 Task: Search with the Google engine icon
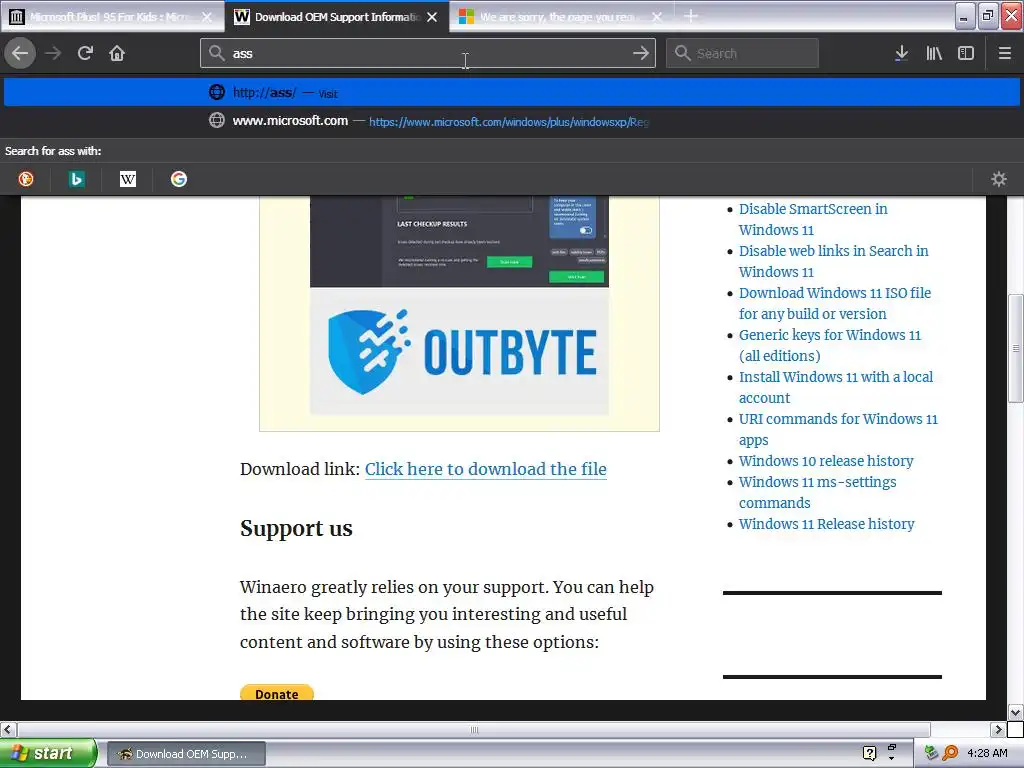pyautogui.click(x=179, y=179)
